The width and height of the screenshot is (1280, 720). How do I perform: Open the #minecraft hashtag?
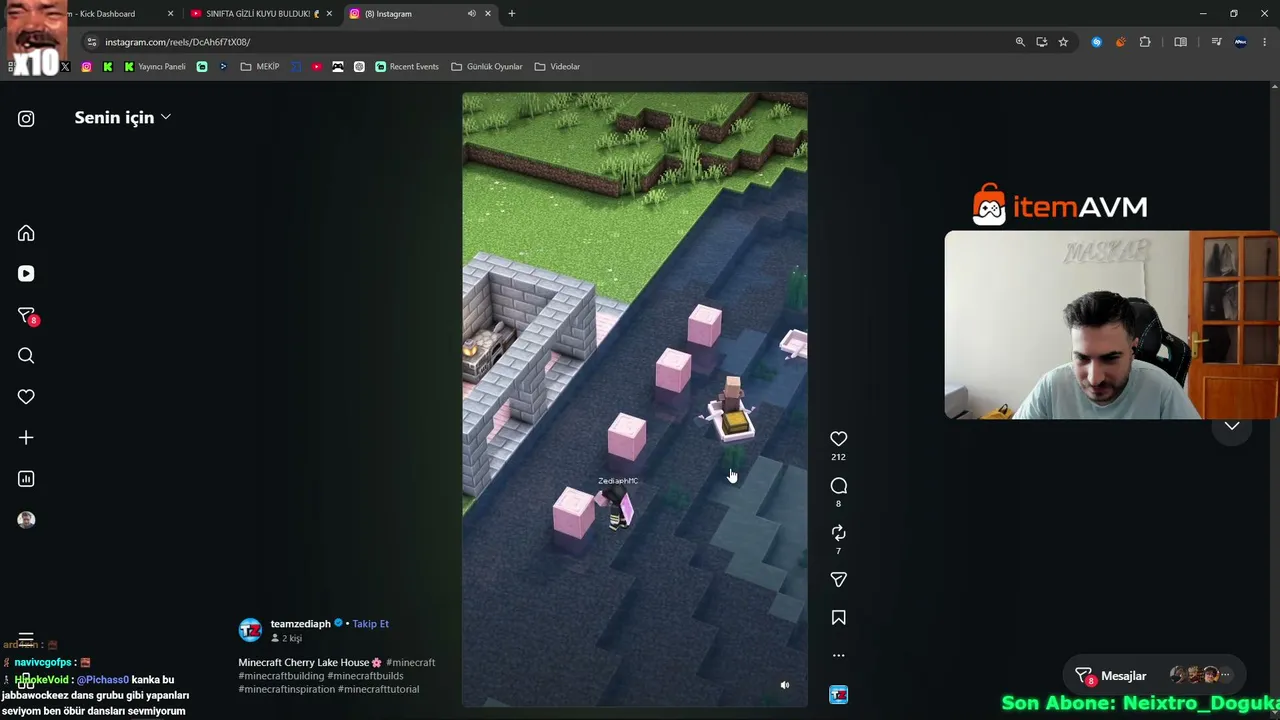tap(410, 663)
